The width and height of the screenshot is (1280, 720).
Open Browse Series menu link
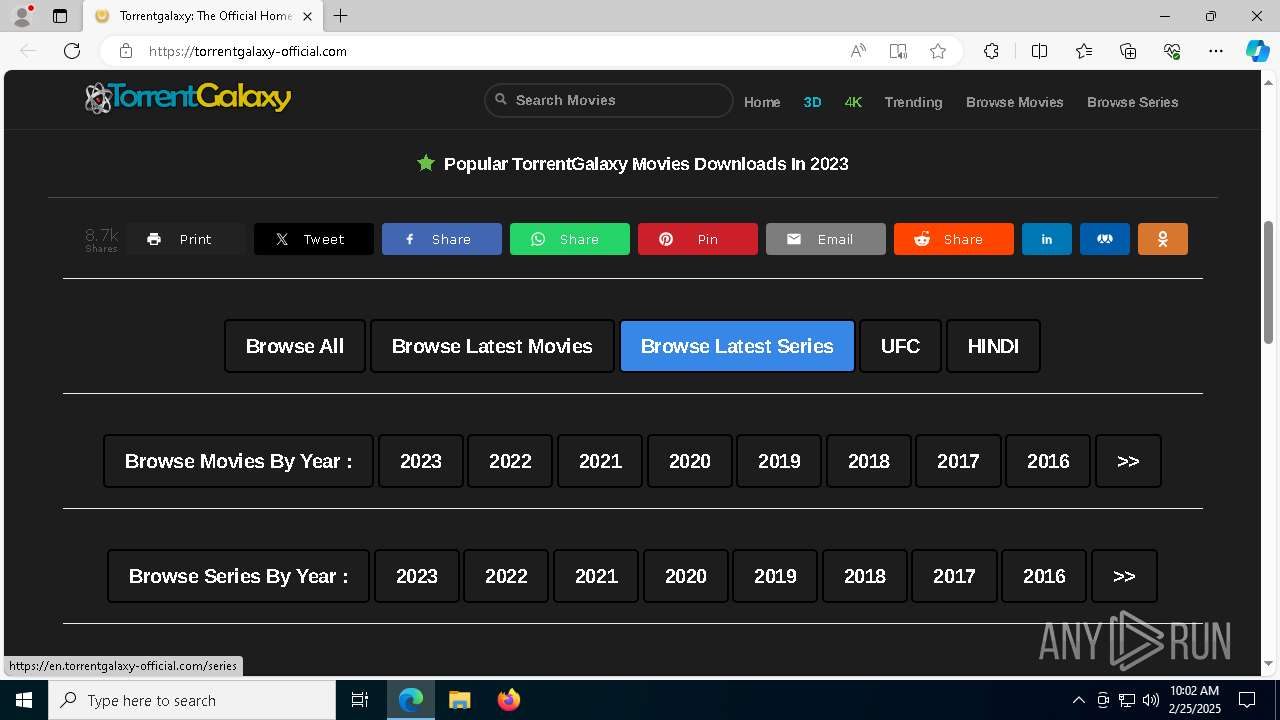pyautogui.click(x=1132, y=102)
